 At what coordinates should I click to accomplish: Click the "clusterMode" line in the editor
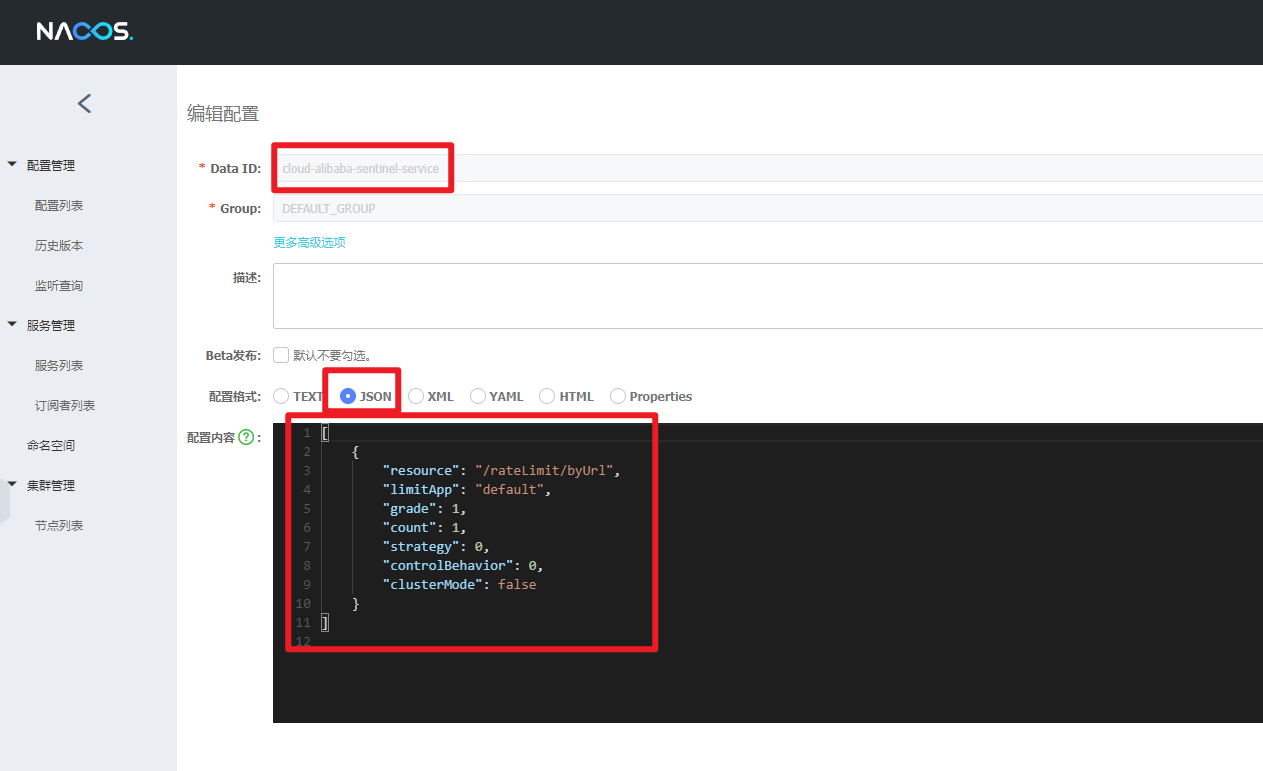point(460,584)
